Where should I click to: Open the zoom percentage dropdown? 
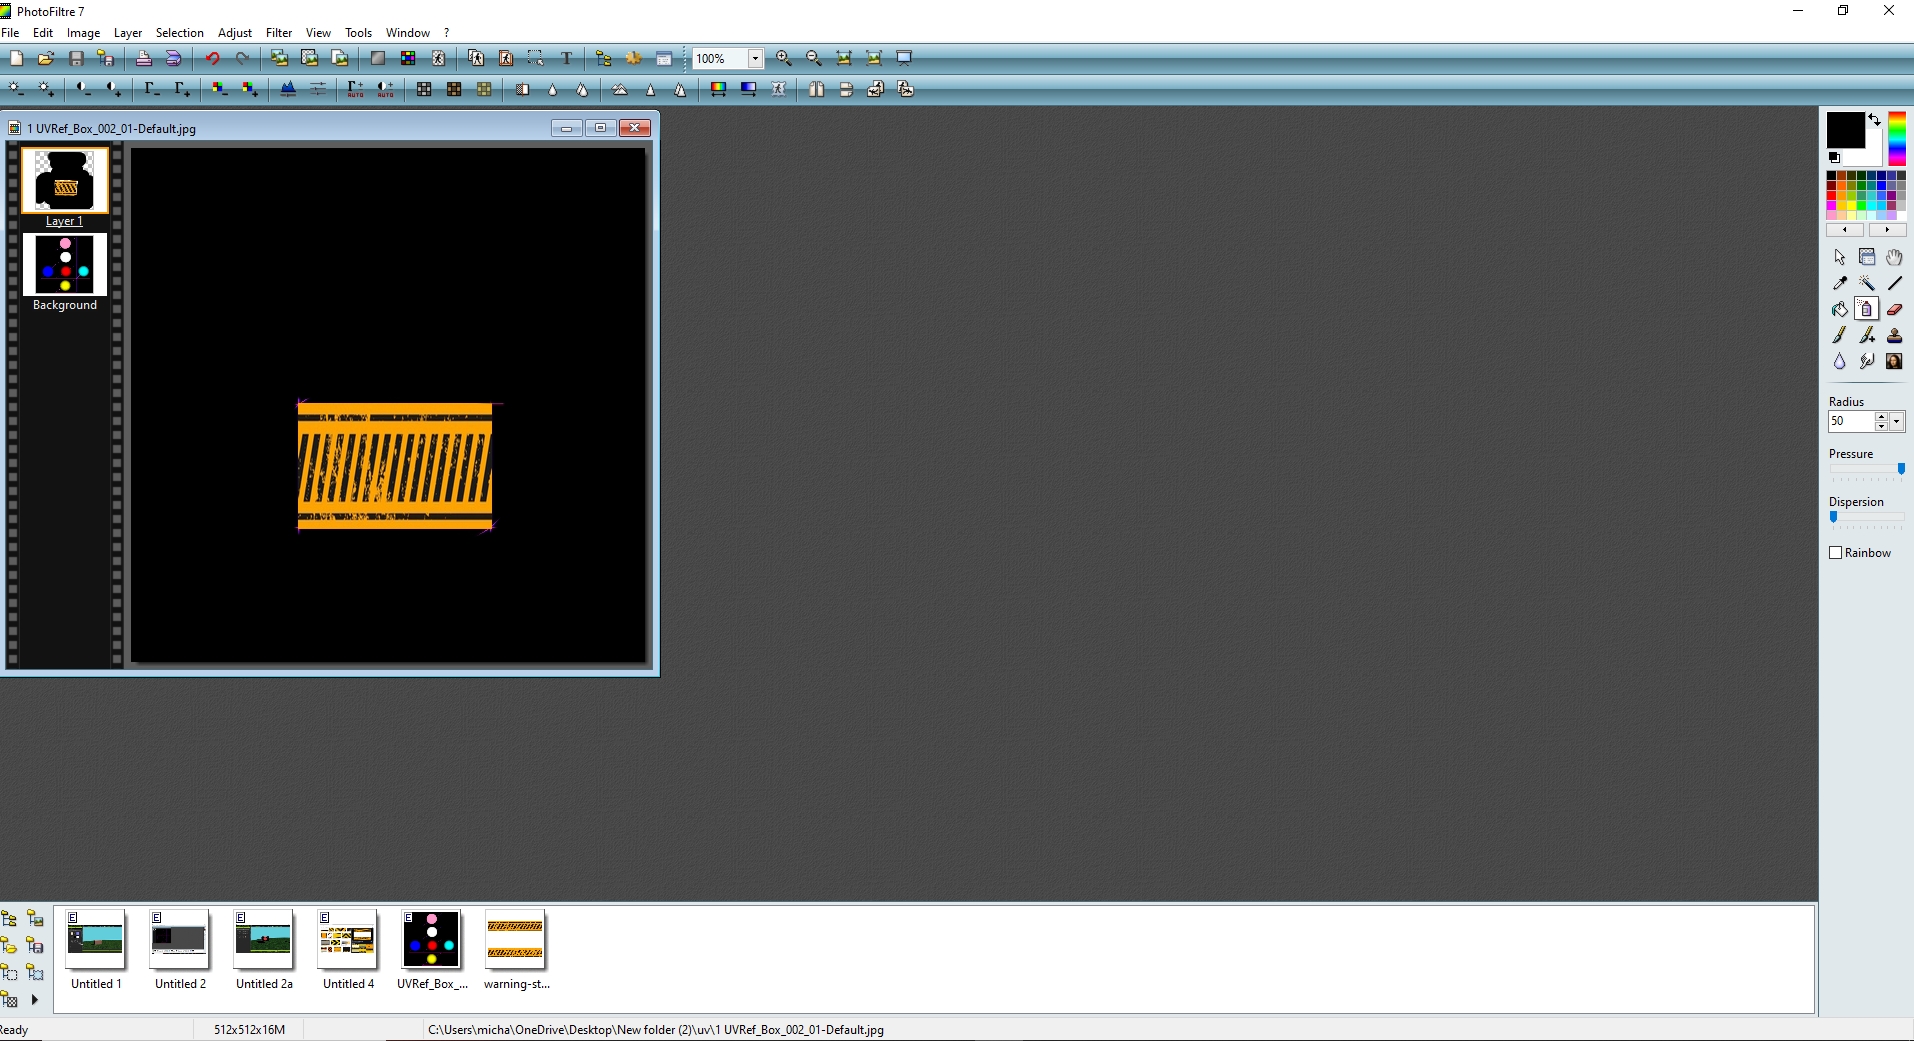[755, 59]
